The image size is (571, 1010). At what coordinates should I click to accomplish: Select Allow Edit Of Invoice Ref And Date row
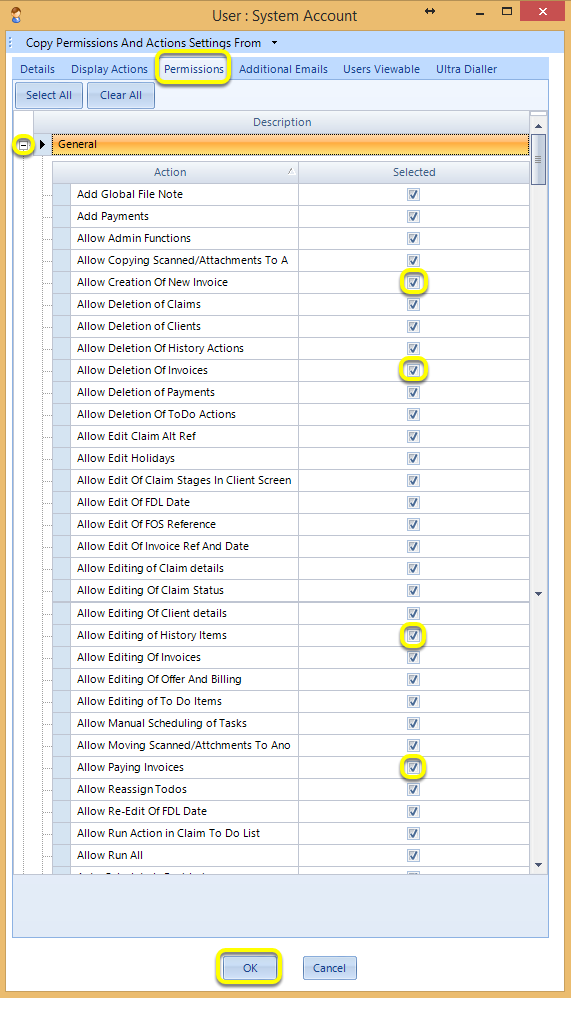[x=291, y=546]
